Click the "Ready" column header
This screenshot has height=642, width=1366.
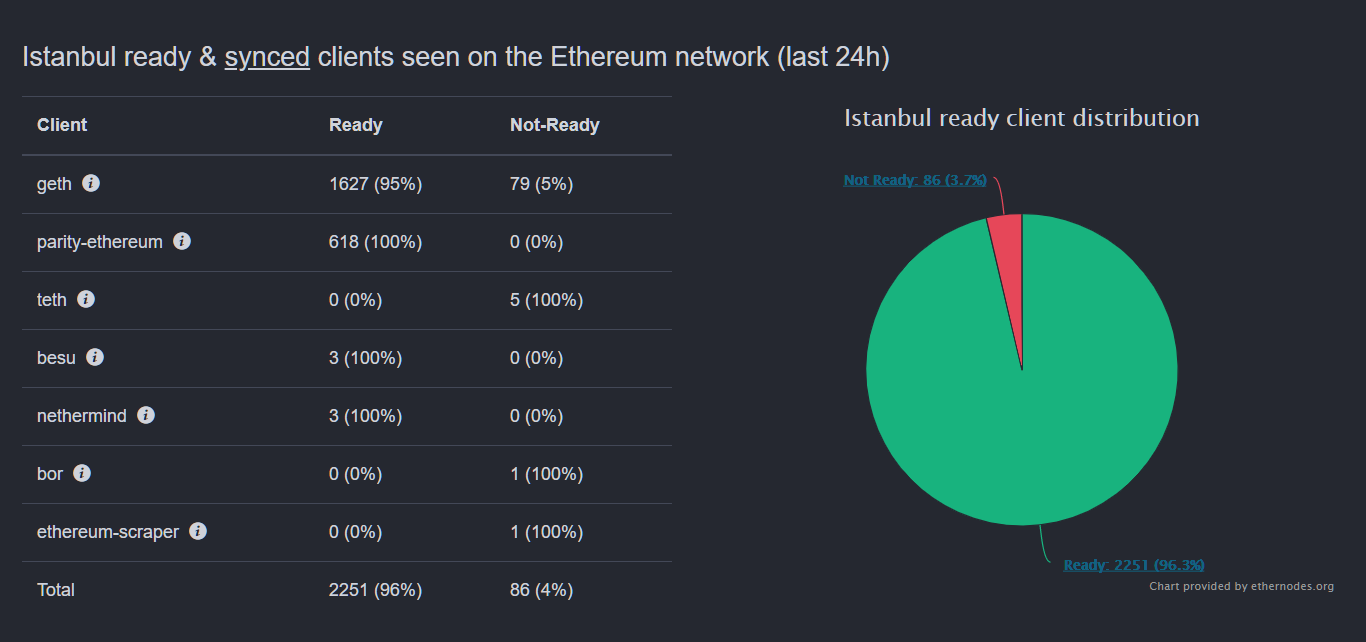pyautogui.click(x=356, y=125)
